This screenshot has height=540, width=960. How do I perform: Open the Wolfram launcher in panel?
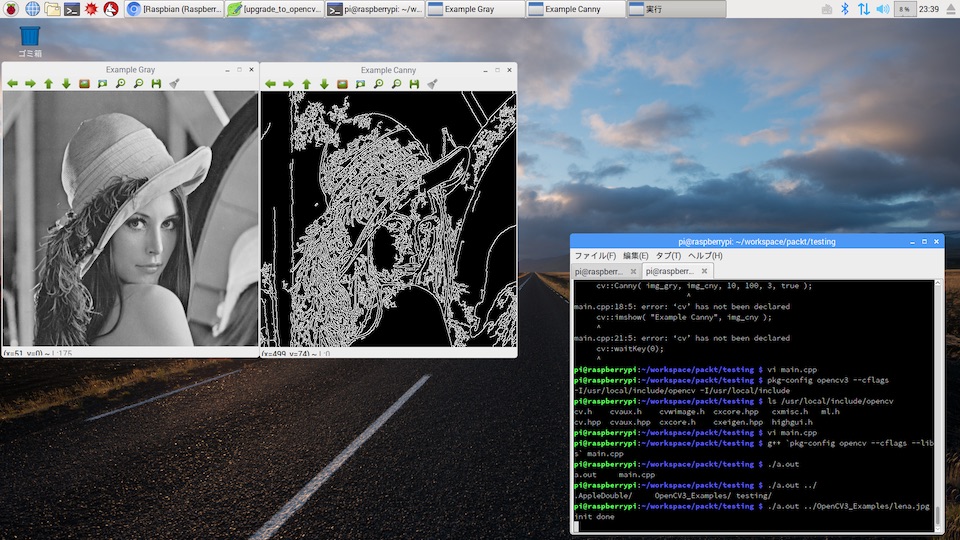[x=111, y=9]
